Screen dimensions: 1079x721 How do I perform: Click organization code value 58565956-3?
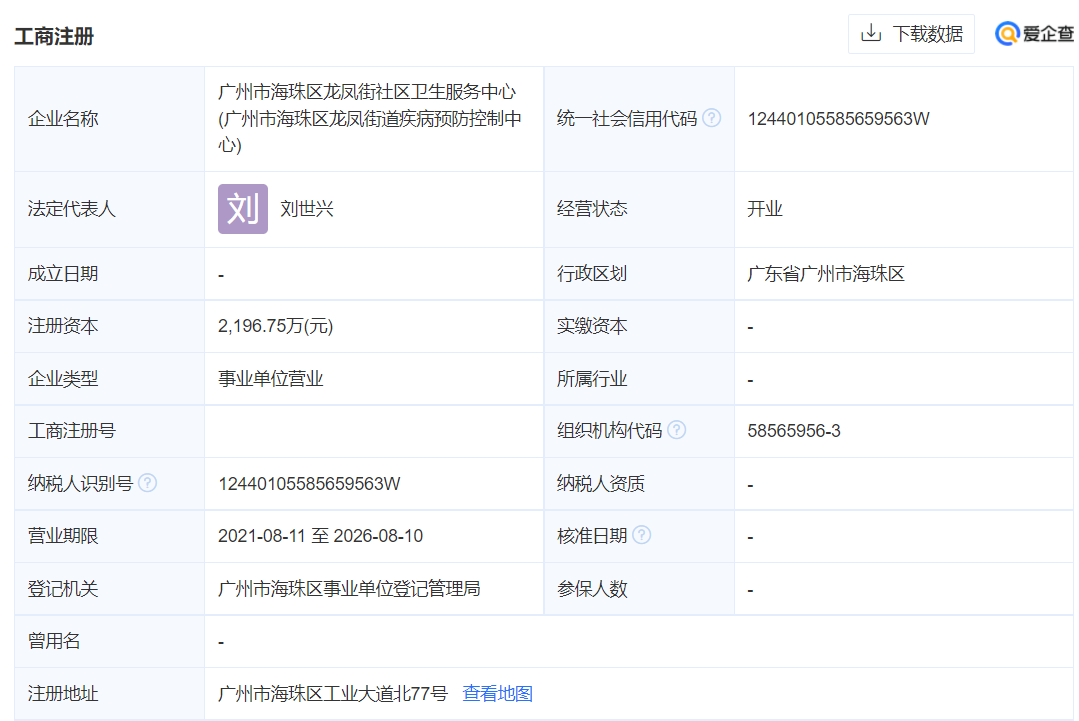793,431
